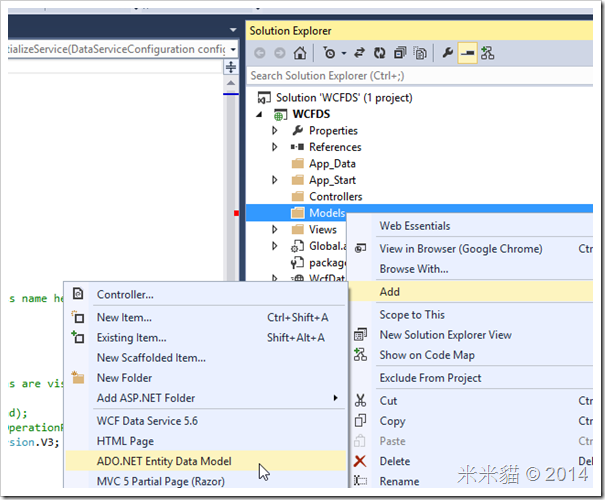Focus the Search Solution Explorer box

tap(419, 76)
